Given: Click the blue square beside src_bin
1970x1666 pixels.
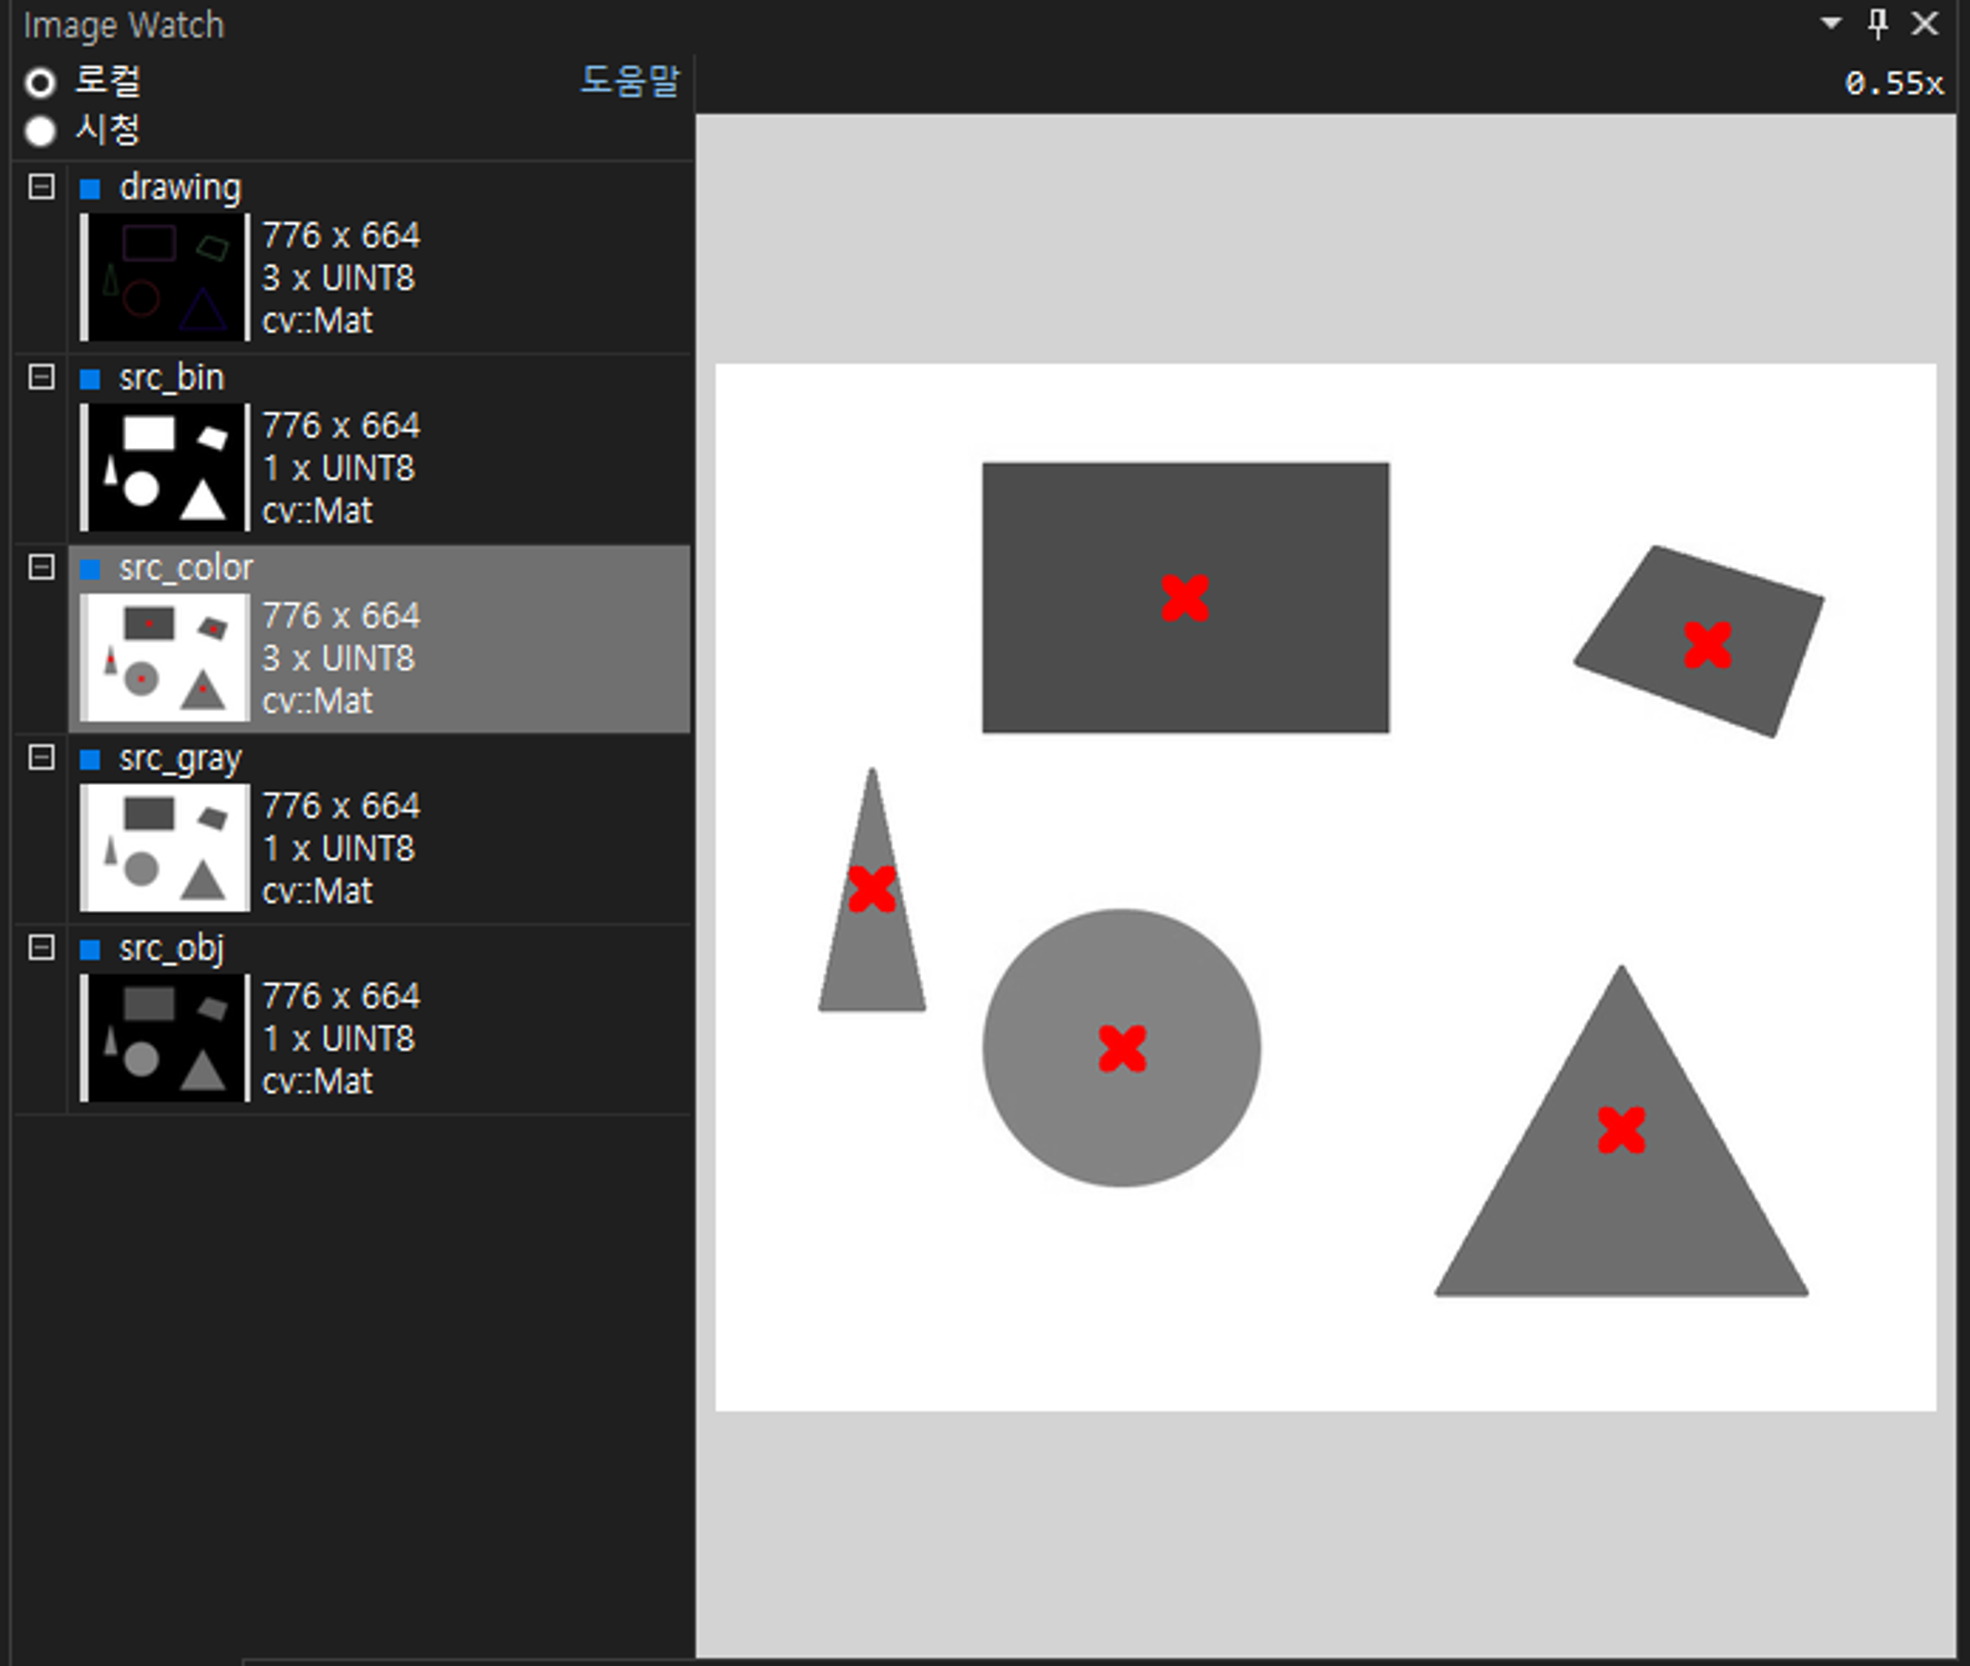Looking at the screenshot, I should pyautogui.click(x=90, y=378).
